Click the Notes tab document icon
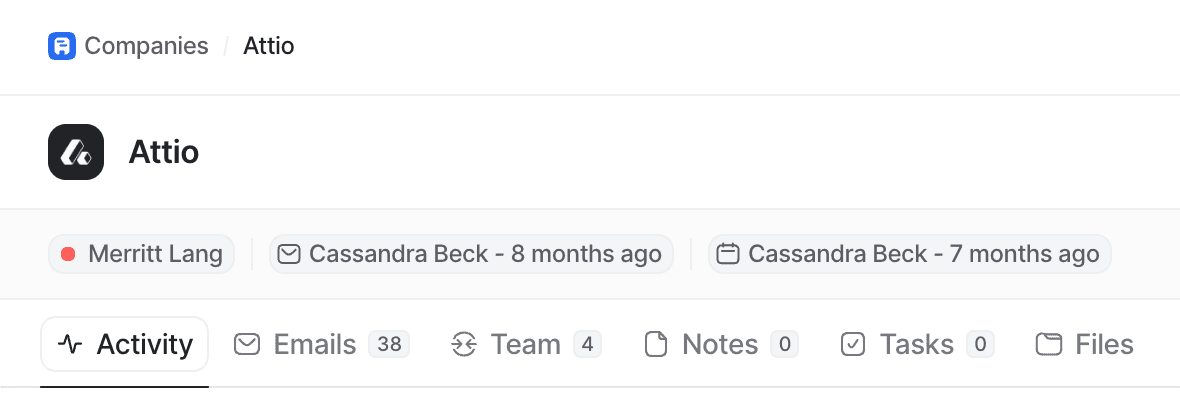This screenshot has width=1180, height=402. point(656,345)
